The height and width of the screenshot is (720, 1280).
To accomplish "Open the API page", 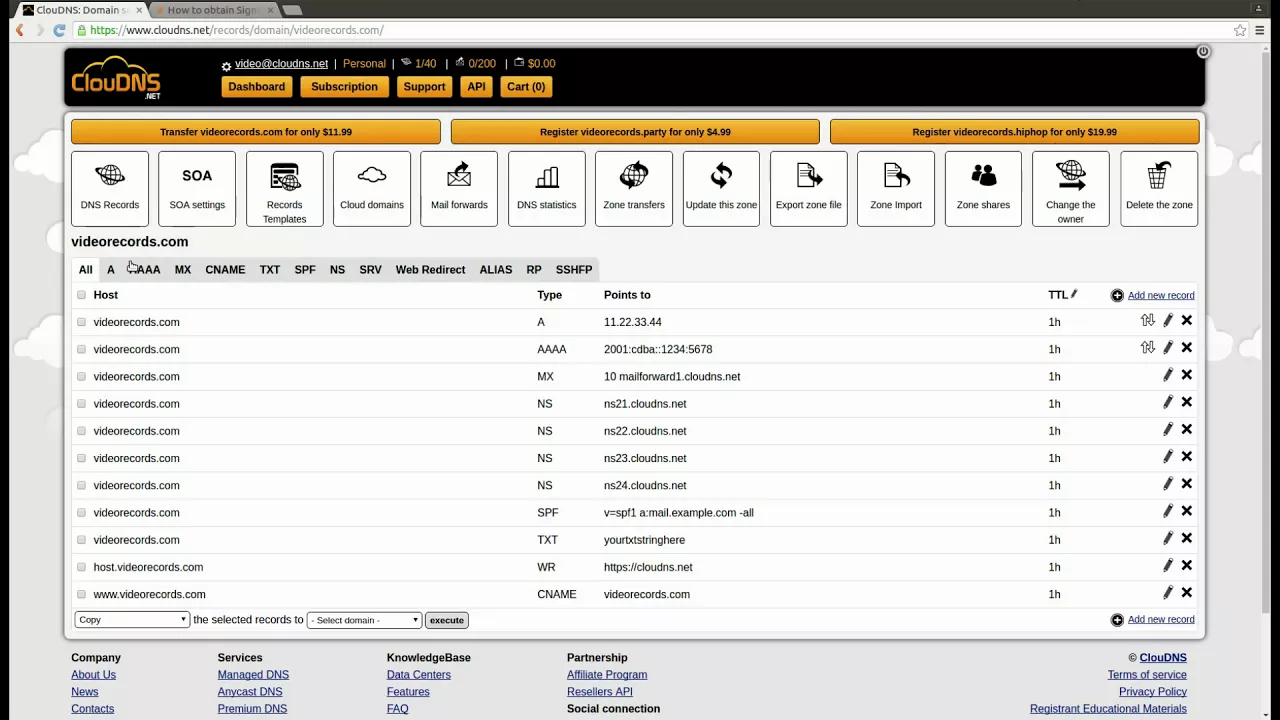I will [476, 86].
